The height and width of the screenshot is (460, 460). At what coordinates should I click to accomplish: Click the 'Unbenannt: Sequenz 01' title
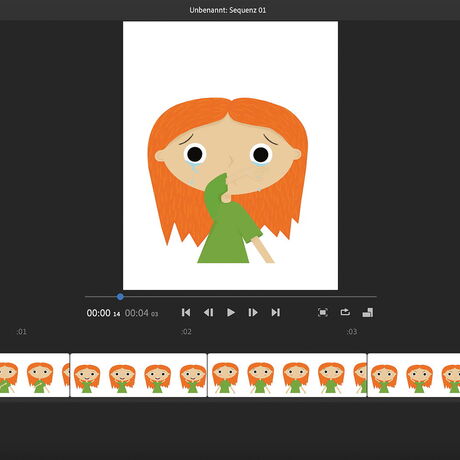pos(228,10)
